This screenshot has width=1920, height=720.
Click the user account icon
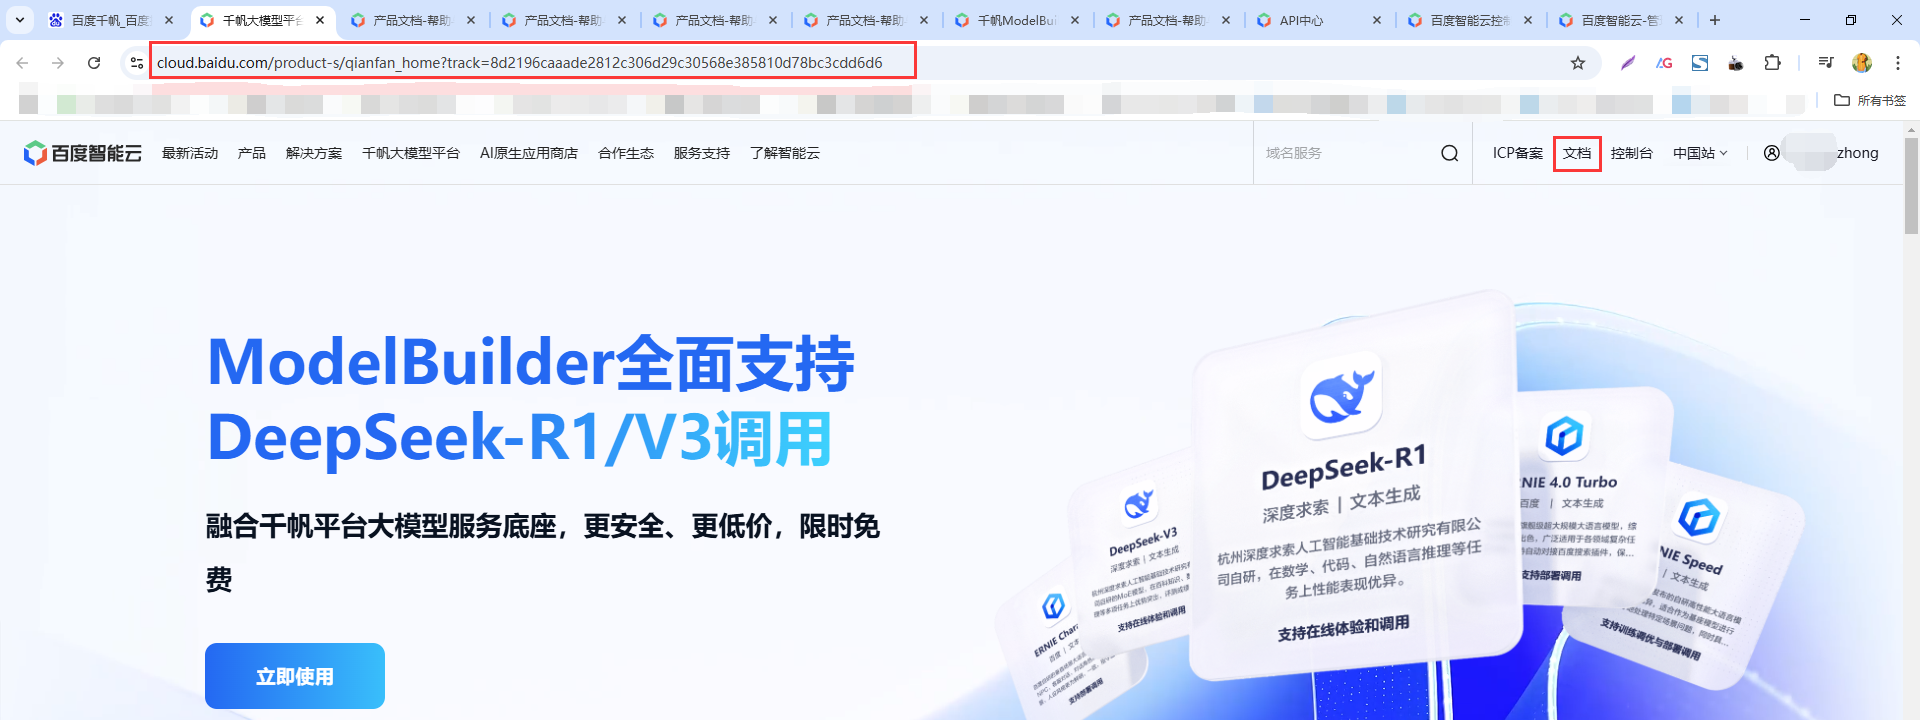coord(1772,153)
